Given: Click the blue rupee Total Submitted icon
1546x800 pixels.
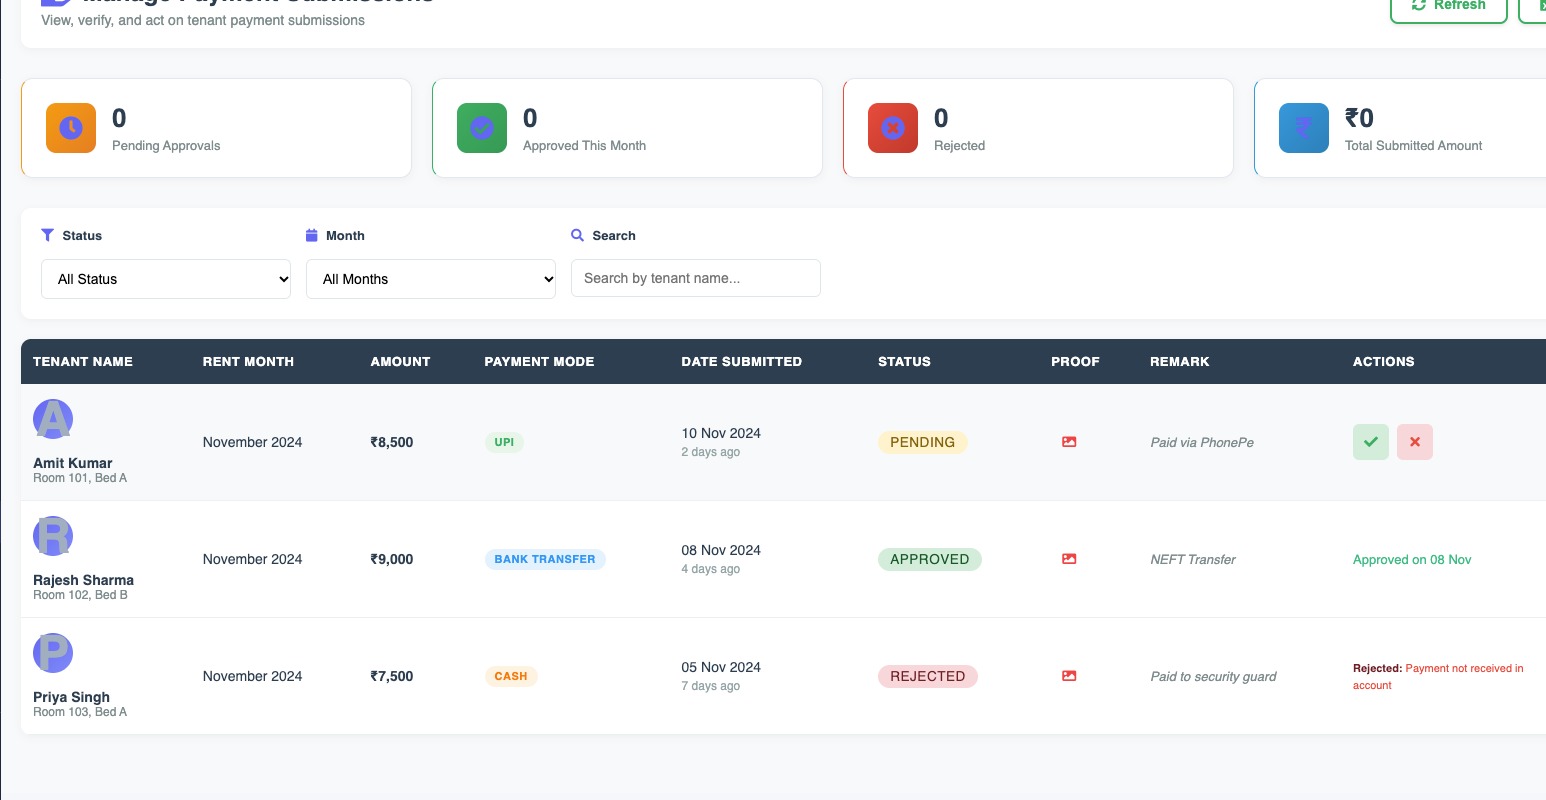Looking at the screenshot, I should point(1304,128).
